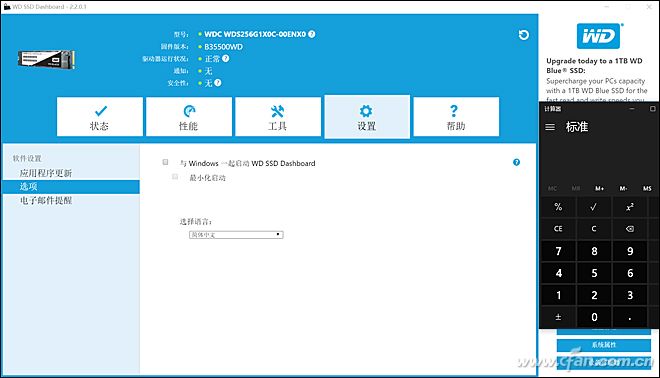The height and width of the screenshot is (378, 660).
Task: Click calculator digit 9
Action: point(630,251)
